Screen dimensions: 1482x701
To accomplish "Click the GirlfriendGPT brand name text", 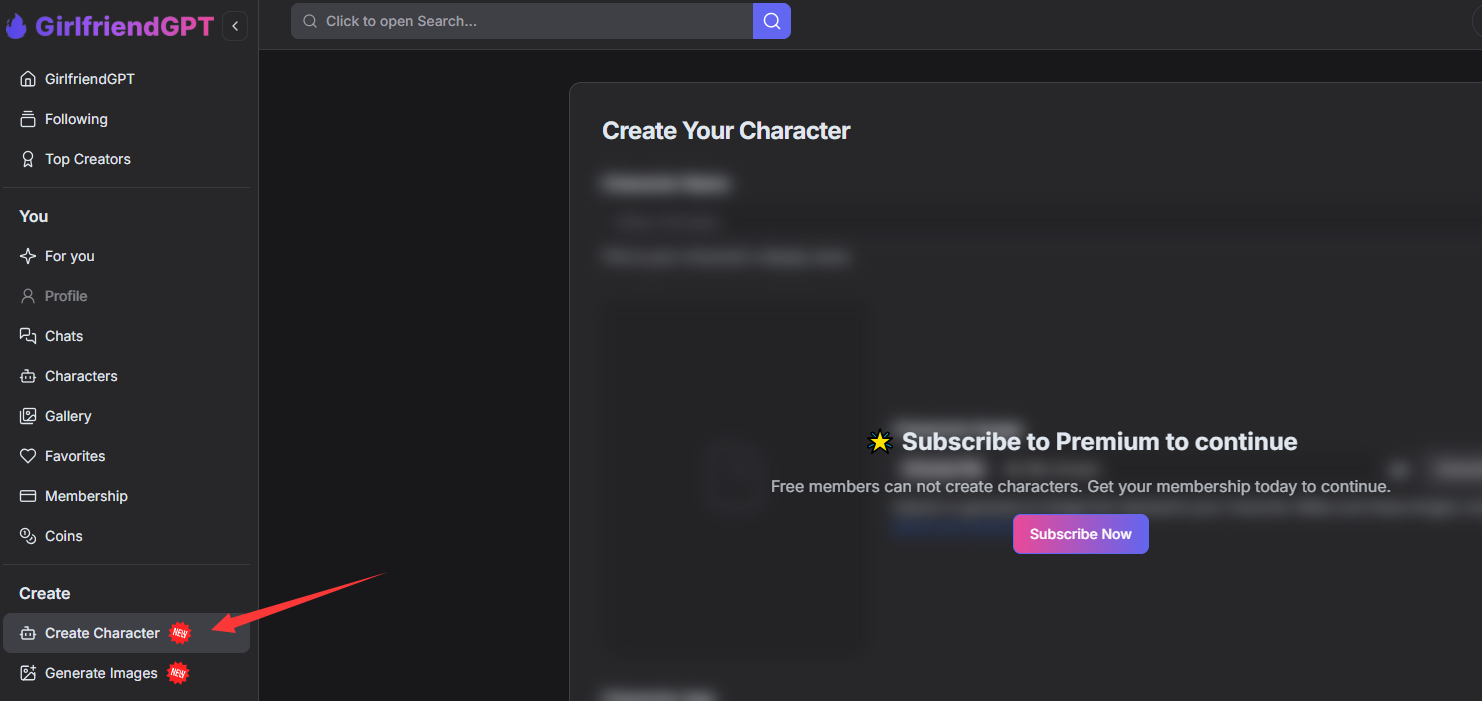I will point(125,26).
